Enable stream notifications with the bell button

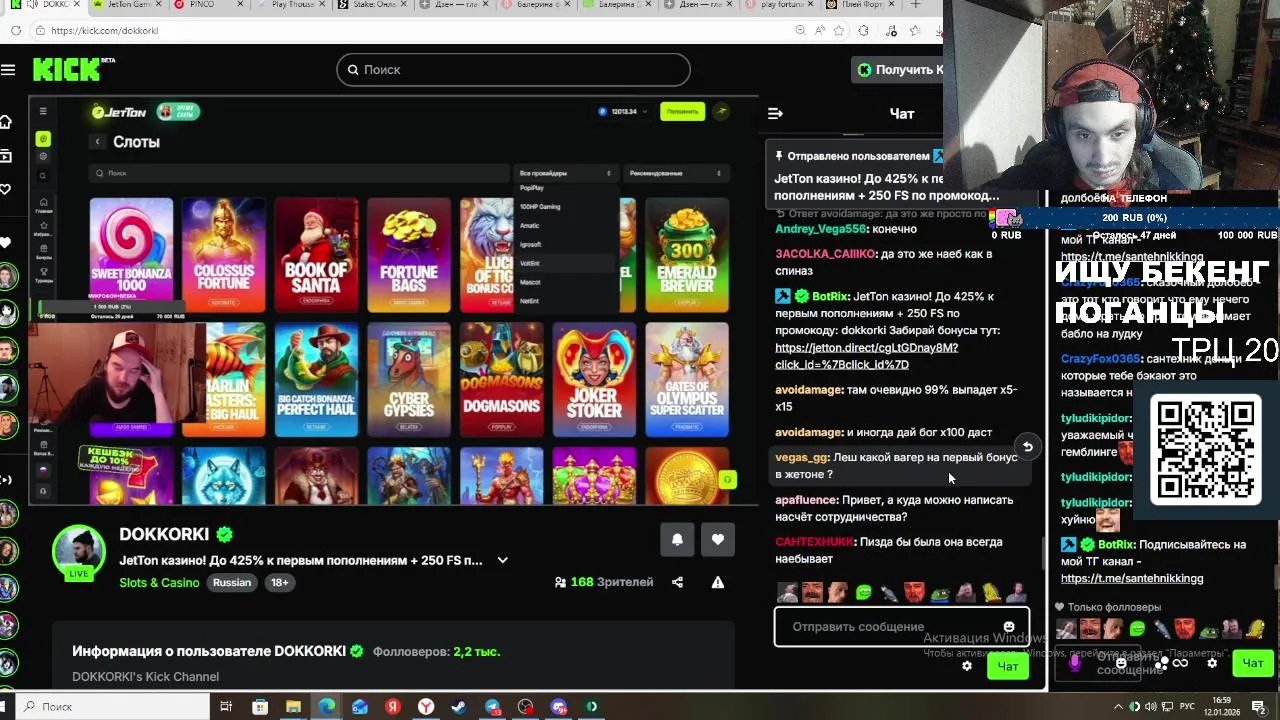pos(677,540)
